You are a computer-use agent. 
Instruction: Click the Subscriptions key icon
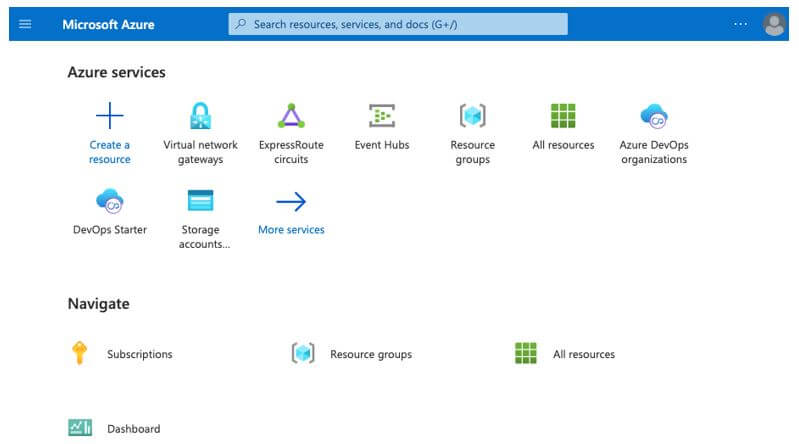tap(79, 353)
